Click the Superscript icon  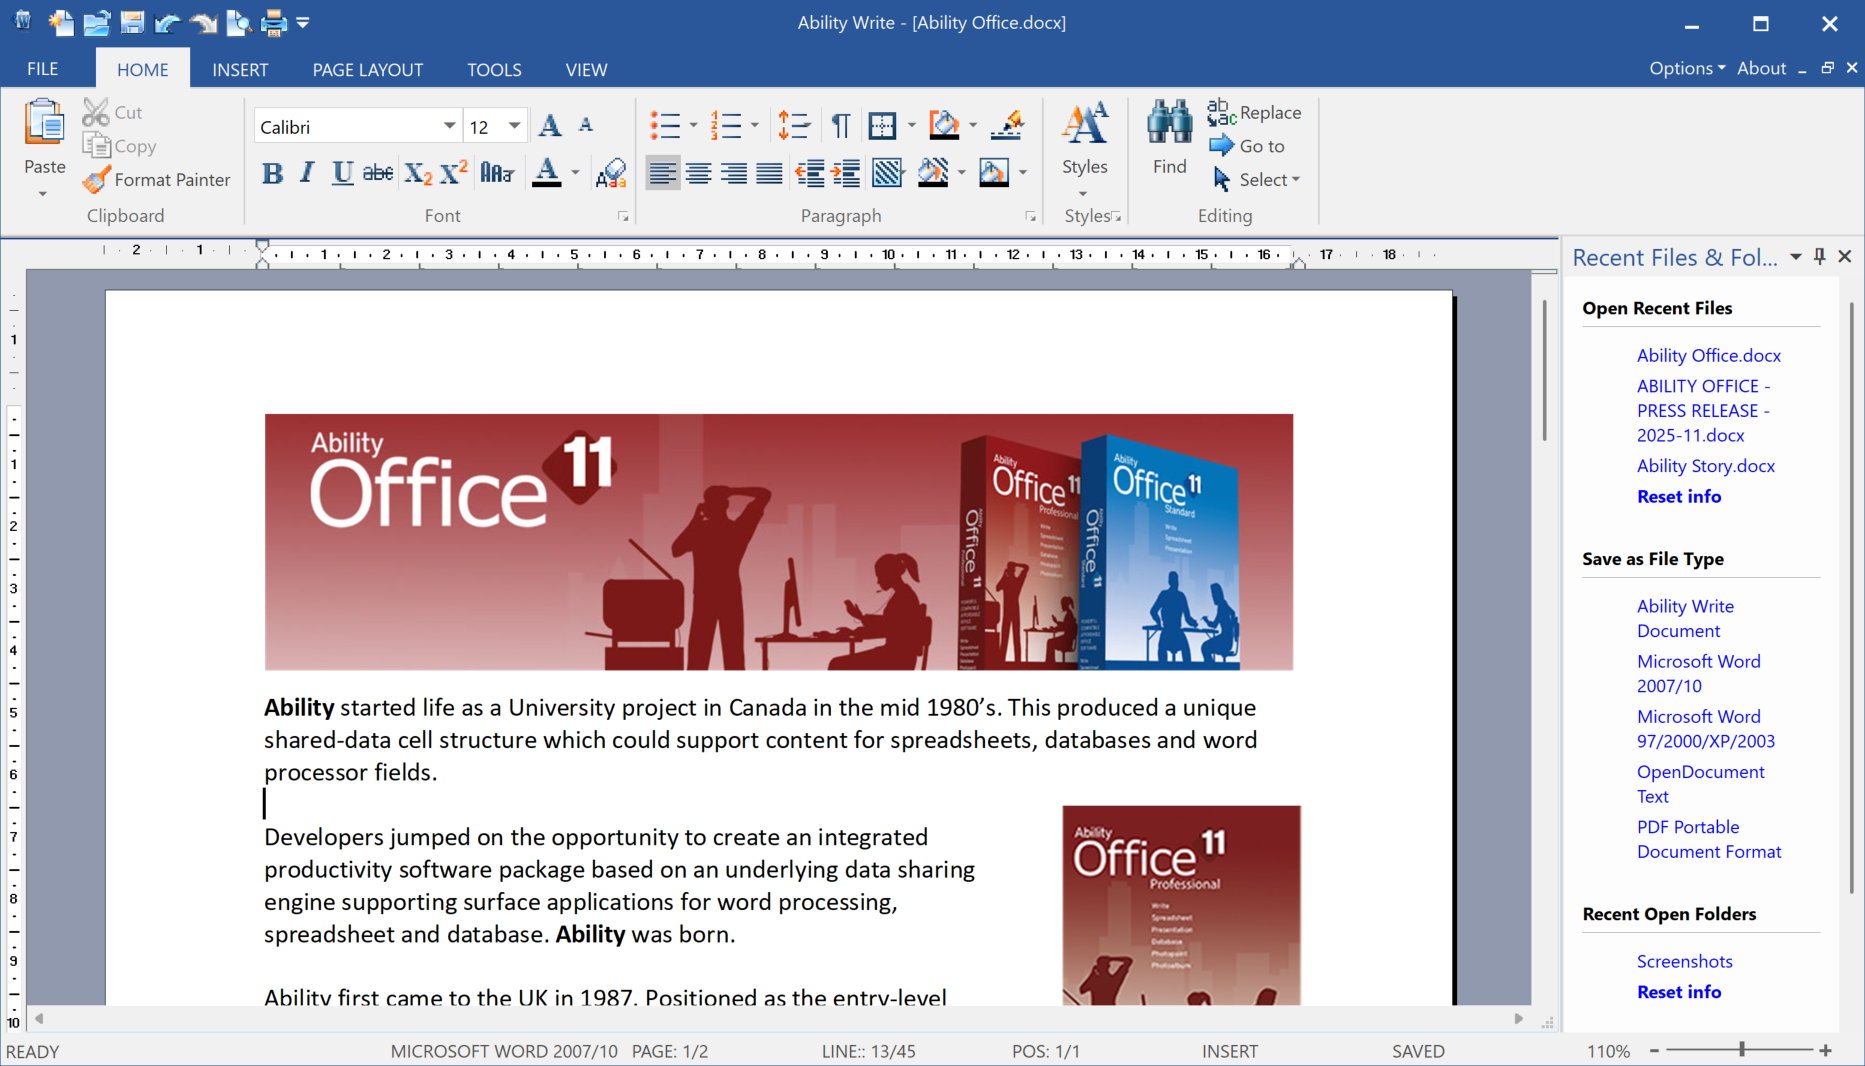click(x=453, y=174)
